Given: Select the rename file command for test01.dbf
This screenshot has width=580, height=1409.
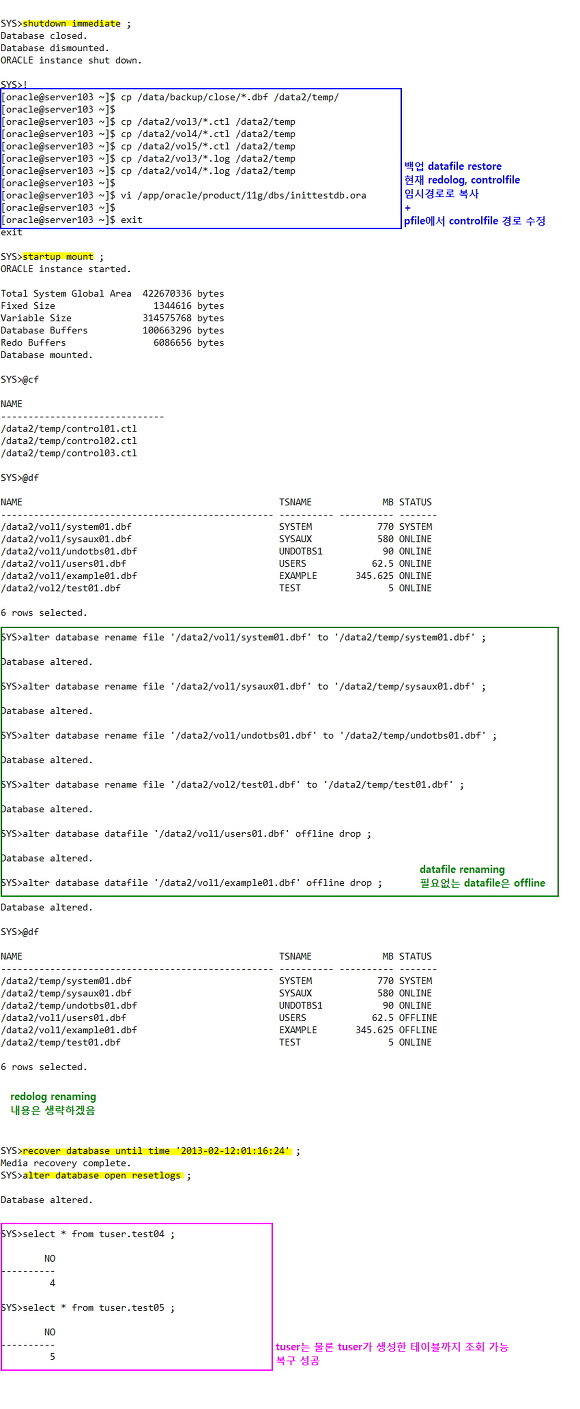Looking at the screenshot, I should [232, 785].
